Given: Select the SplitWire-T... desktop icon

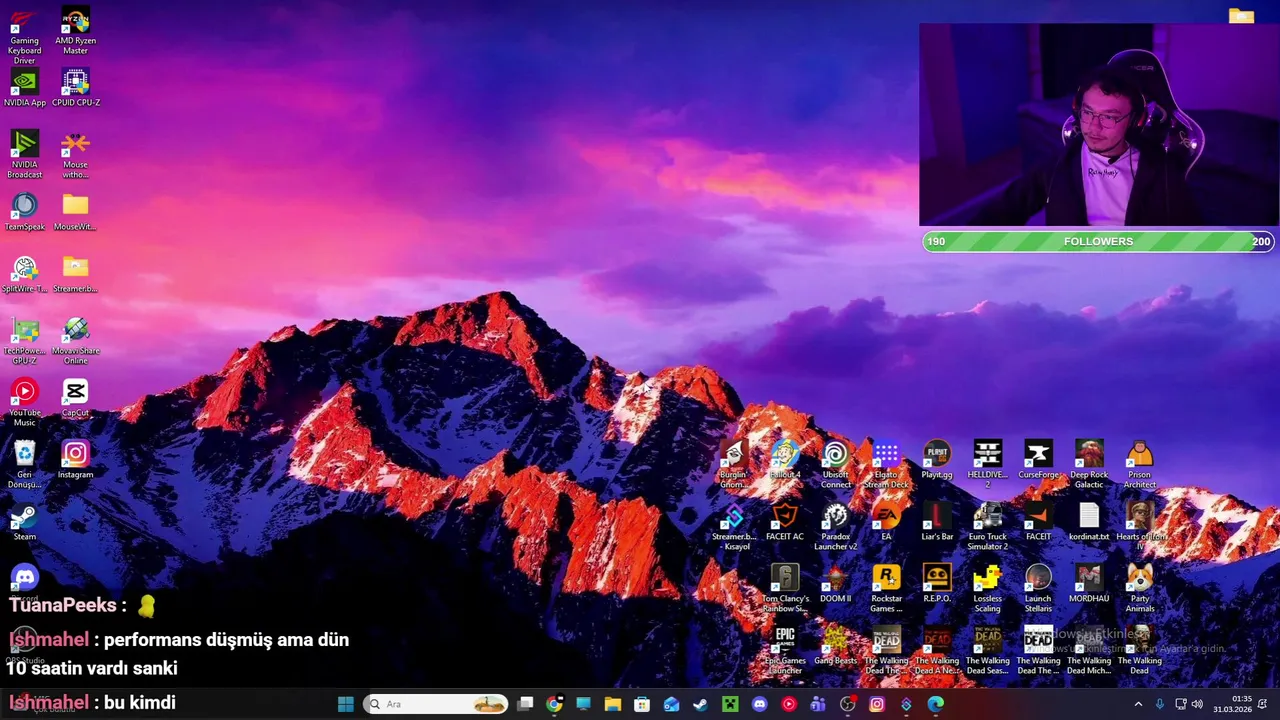Looking at the screenshot, I should 25,274.
